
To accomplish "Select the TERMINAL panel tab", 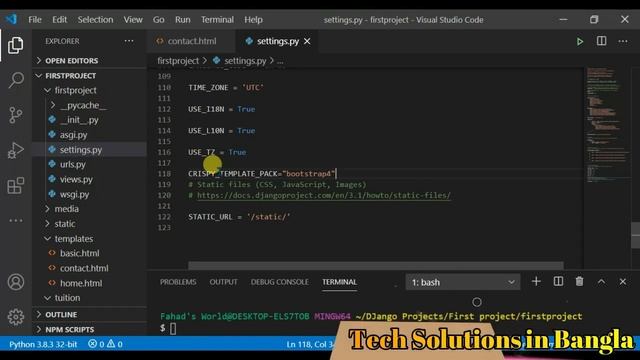I will (340, 282).
